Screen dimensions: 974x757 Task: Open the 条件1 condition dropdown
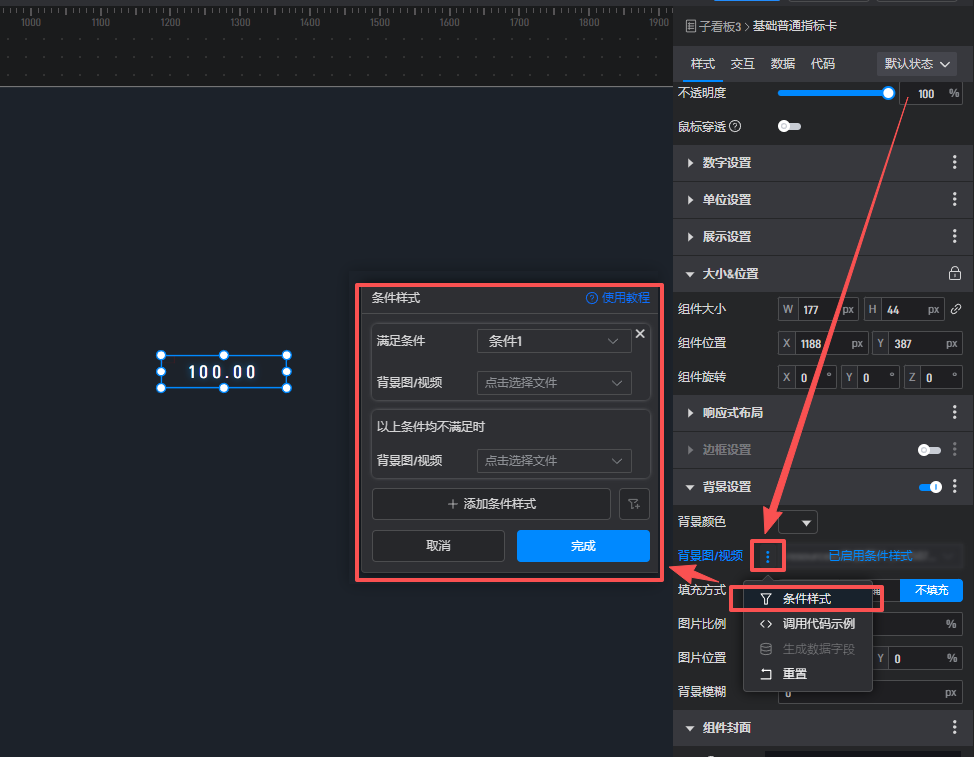click(554, 341)
